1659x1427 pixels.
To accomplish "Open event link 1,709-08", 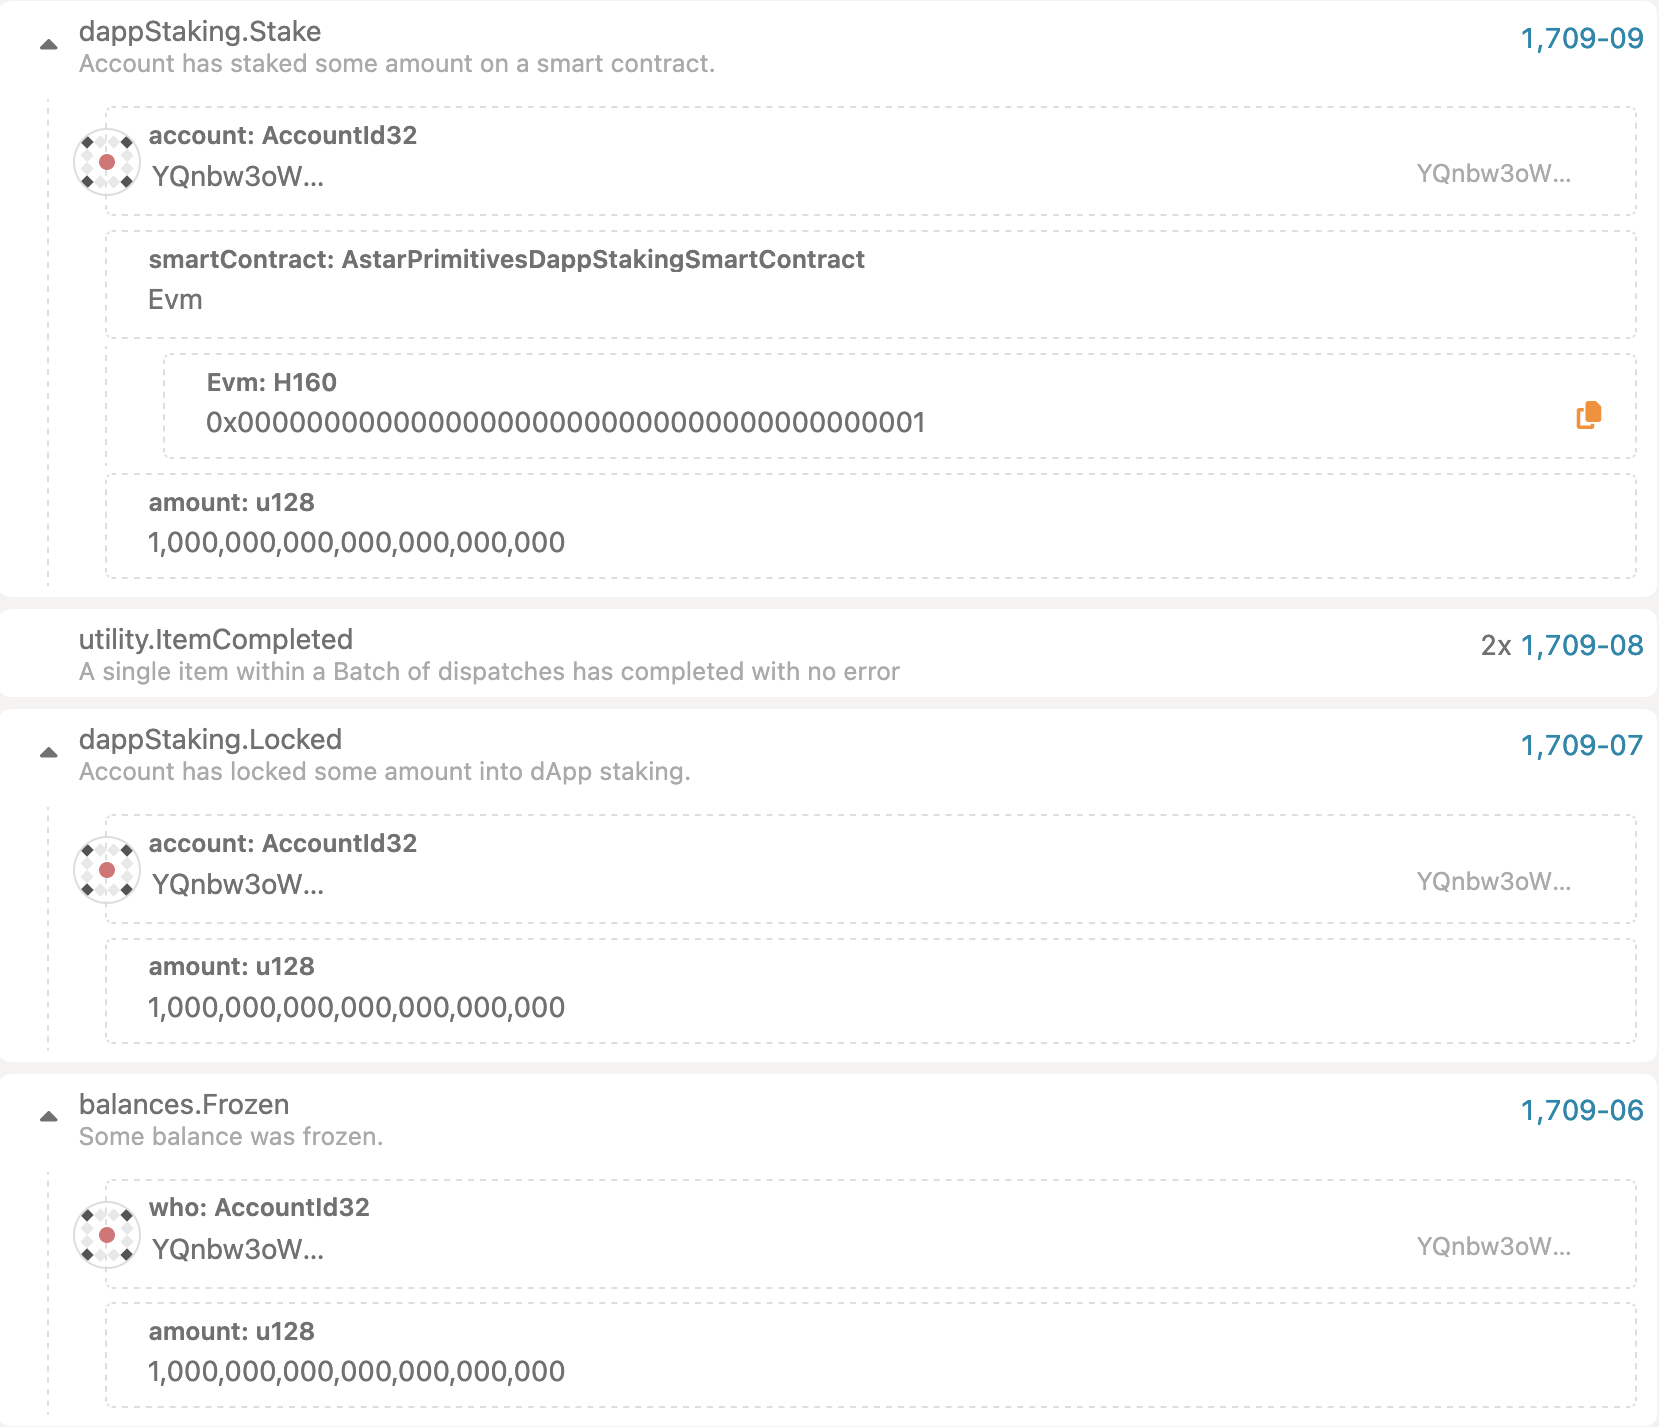I will 1581,646.
